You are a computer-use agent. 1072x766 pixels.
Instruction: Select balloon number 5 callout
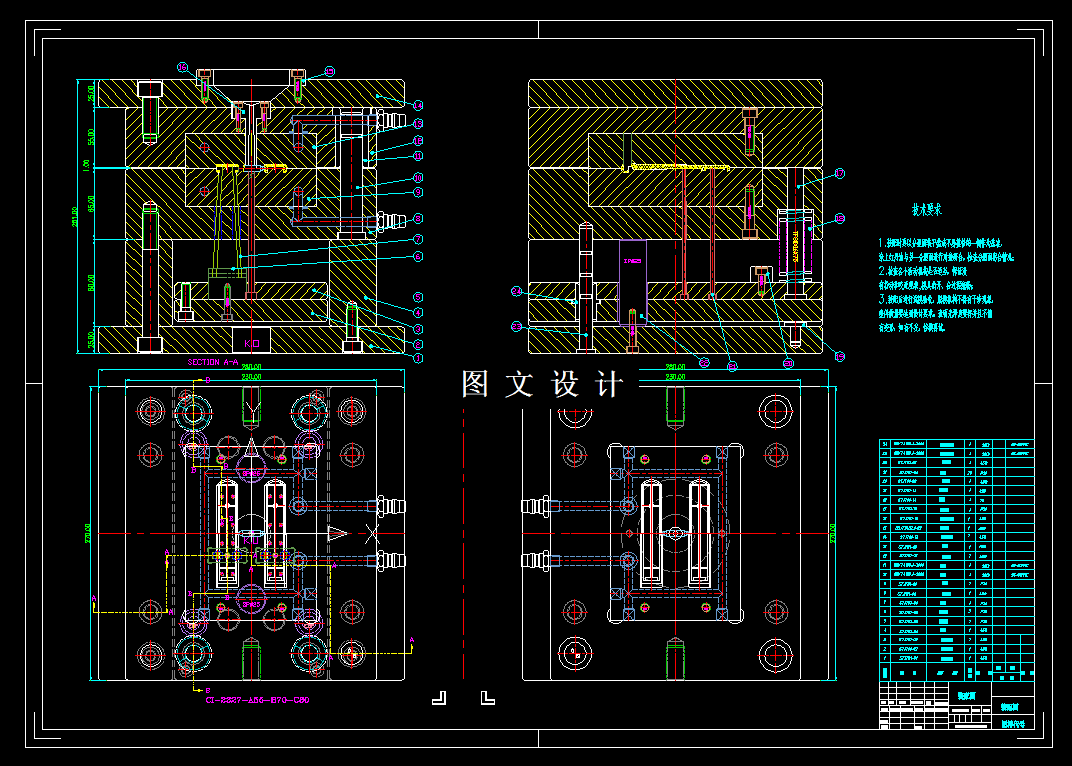tap(418, 298)
